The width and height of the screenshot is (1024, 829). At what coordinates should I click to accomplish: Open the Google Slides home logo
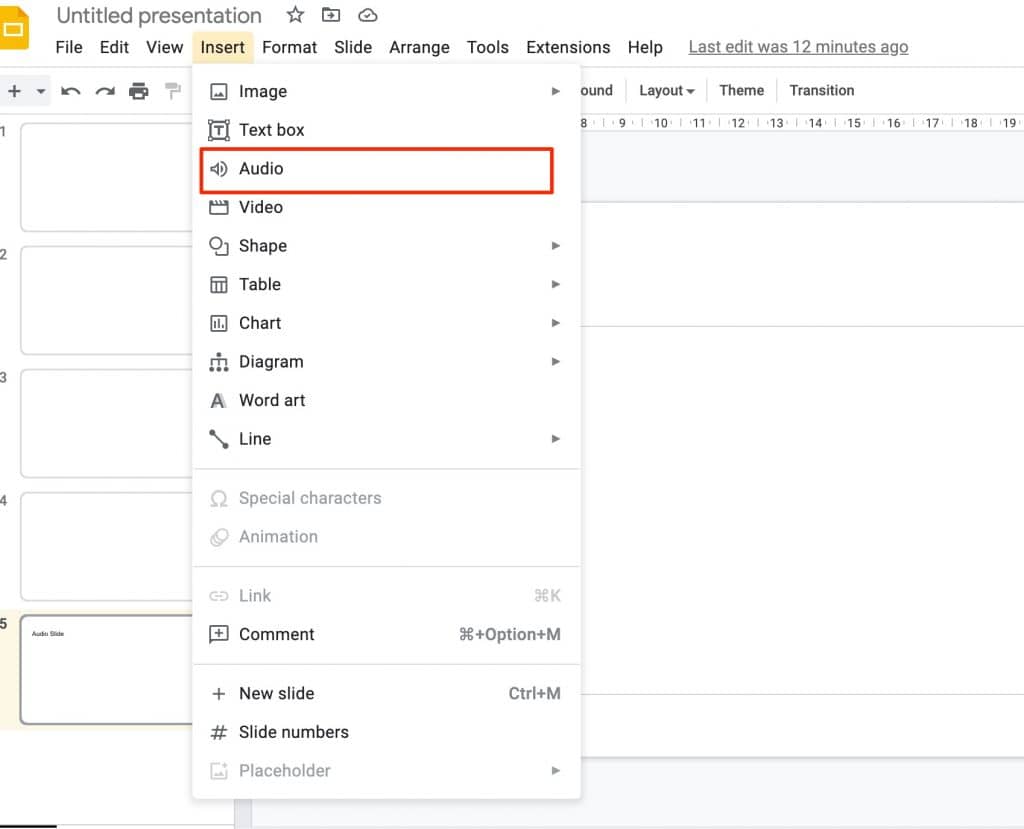pos(13,27)
